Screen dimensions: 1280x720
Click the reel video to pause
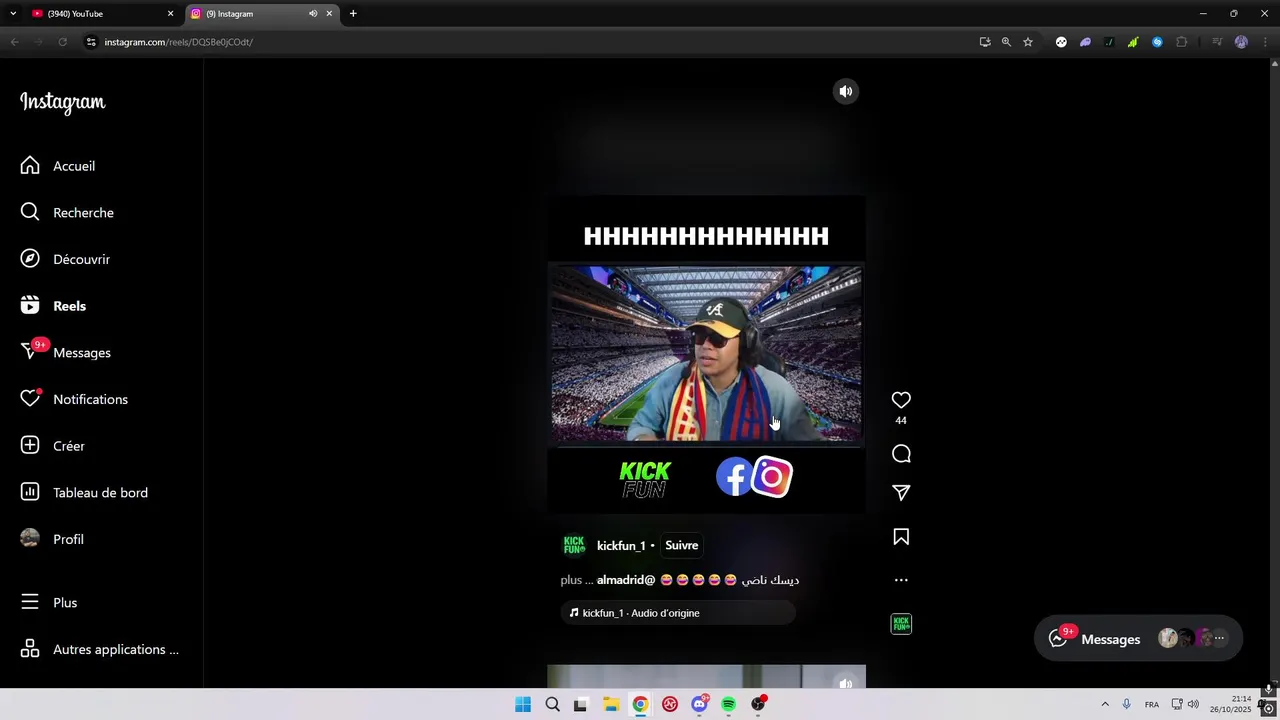pyautogui.click(x=706, y=354)
